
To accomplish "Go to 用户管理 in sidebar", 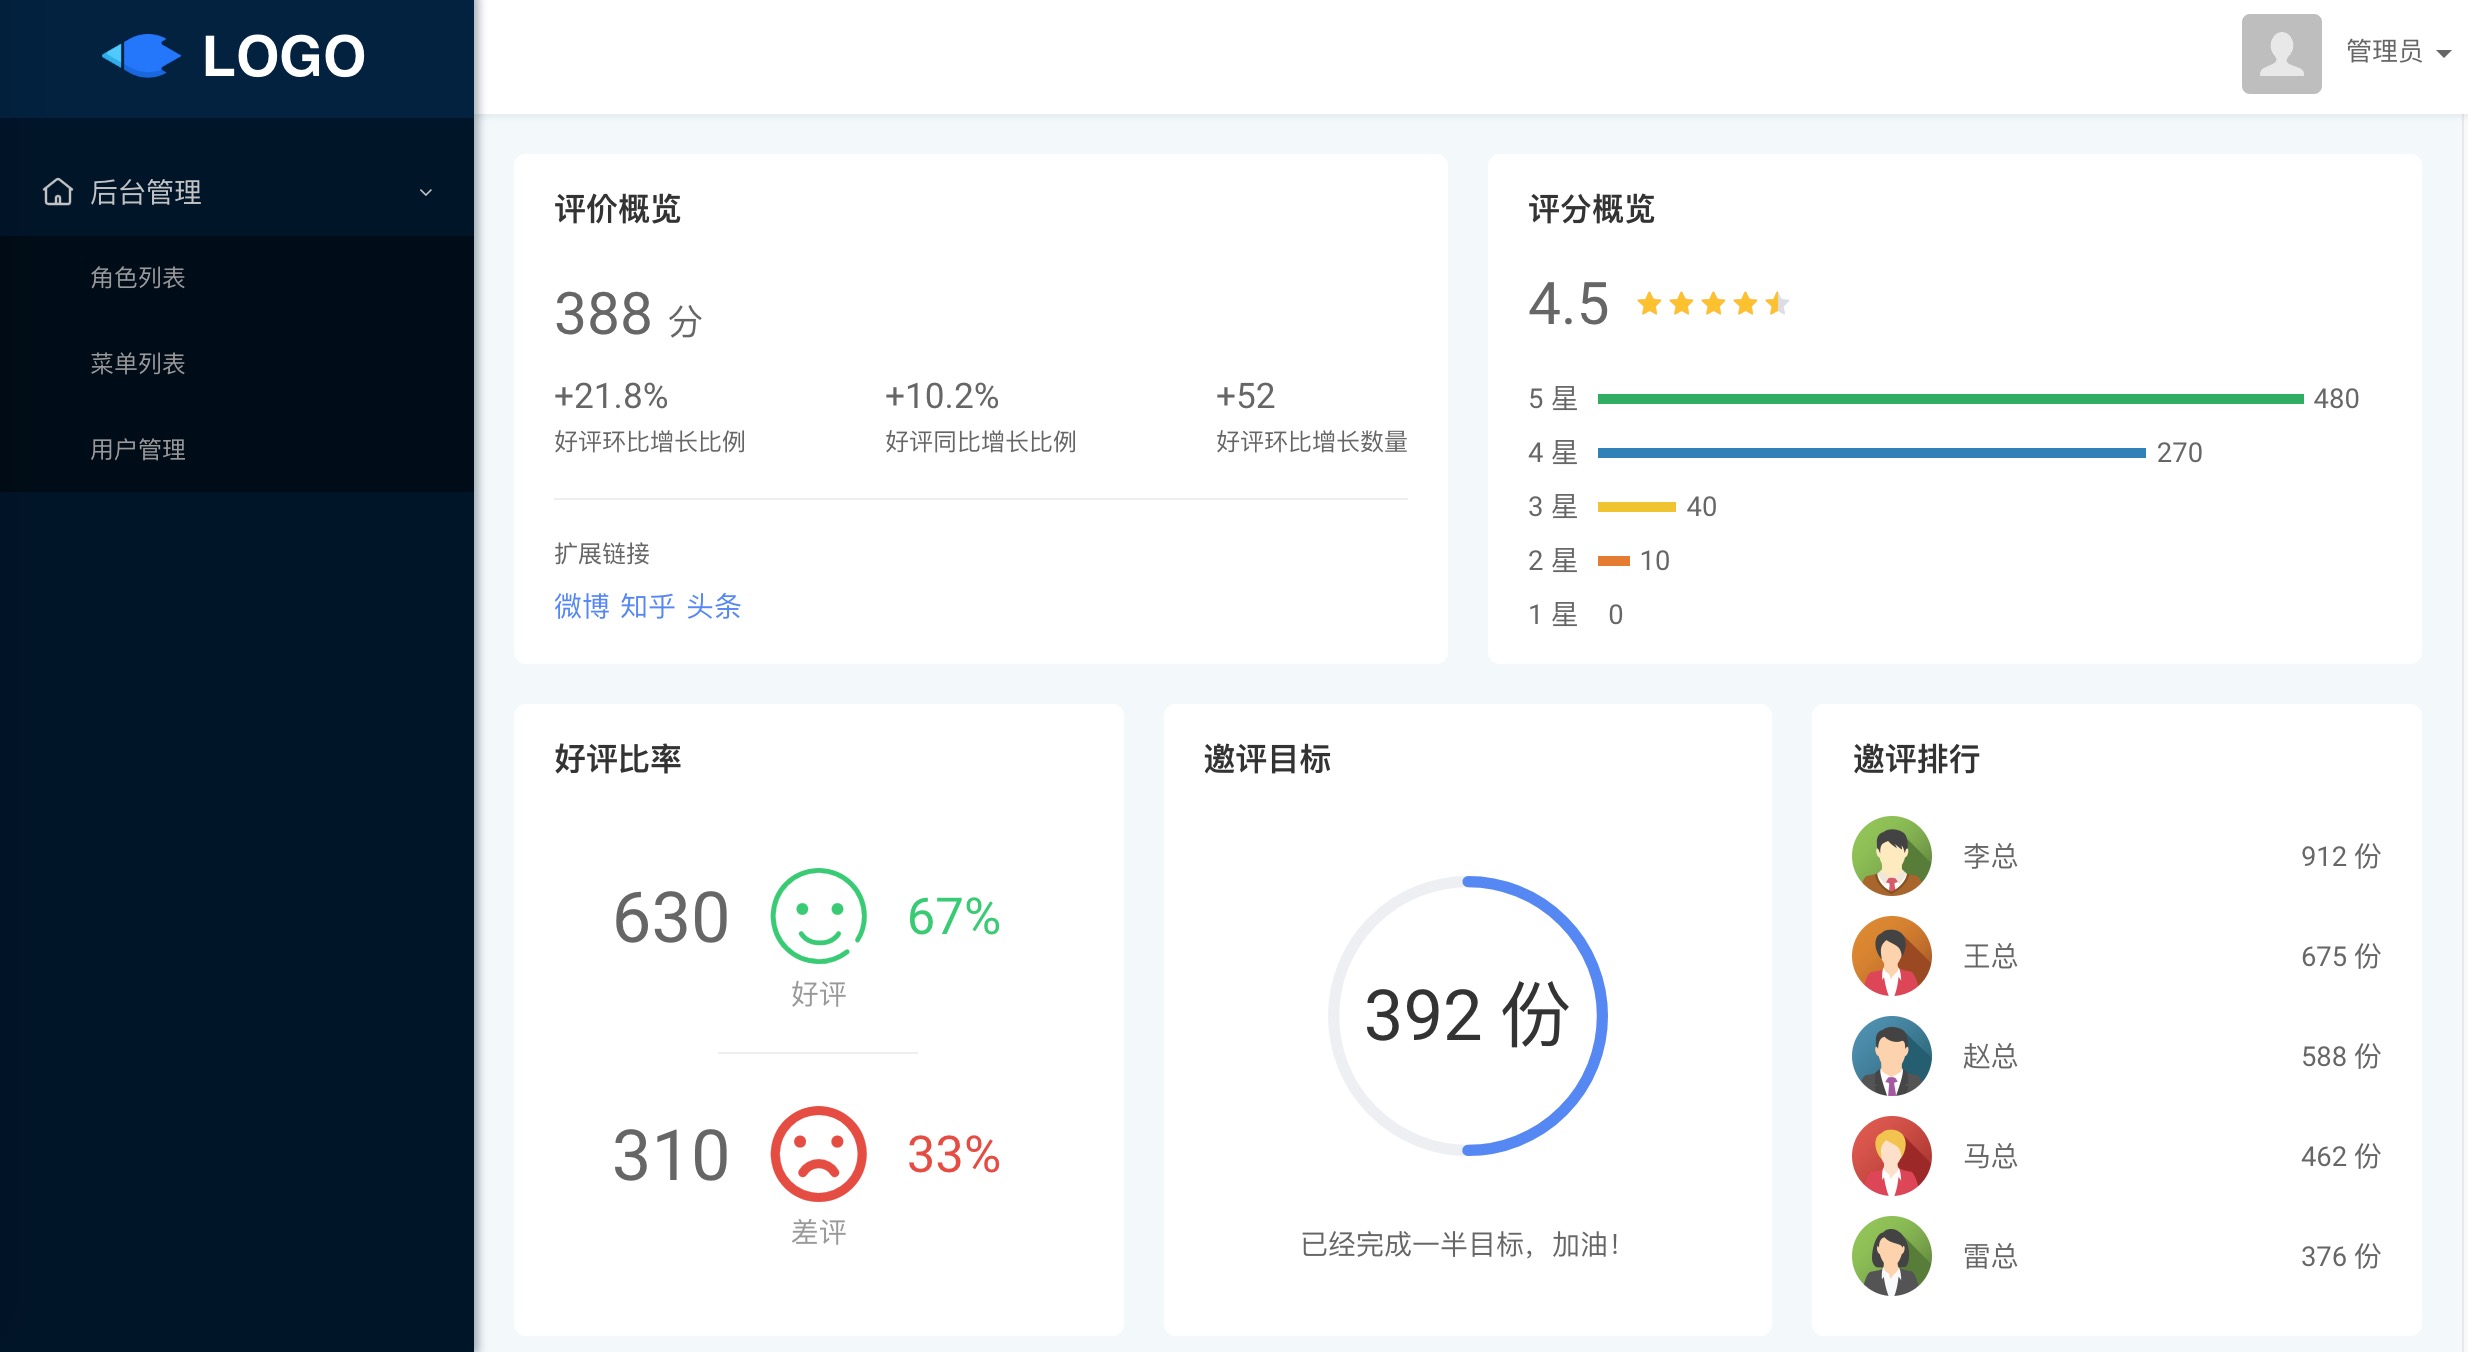I will click(138, 449).
